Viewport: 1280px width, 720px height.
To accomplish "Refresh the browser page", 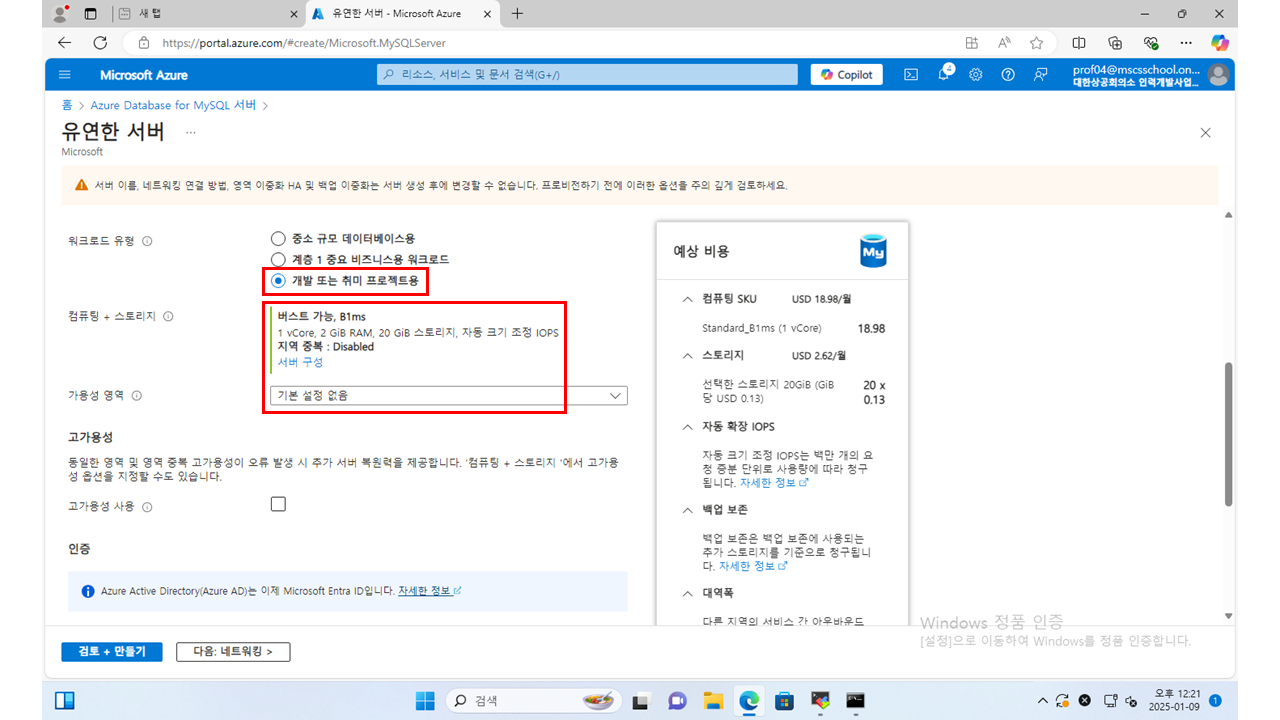I will (100, 43).
